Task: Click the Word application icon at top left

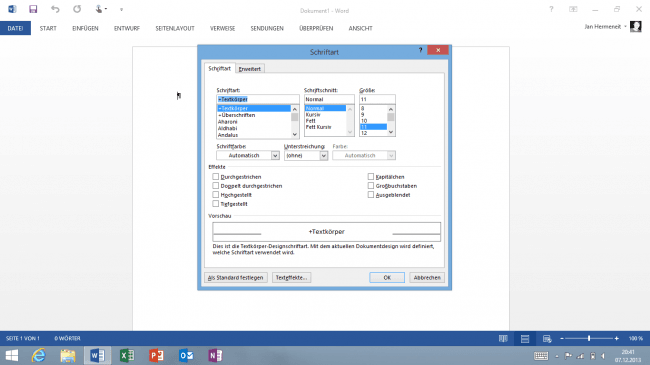Action: click(x=12, y=9)
